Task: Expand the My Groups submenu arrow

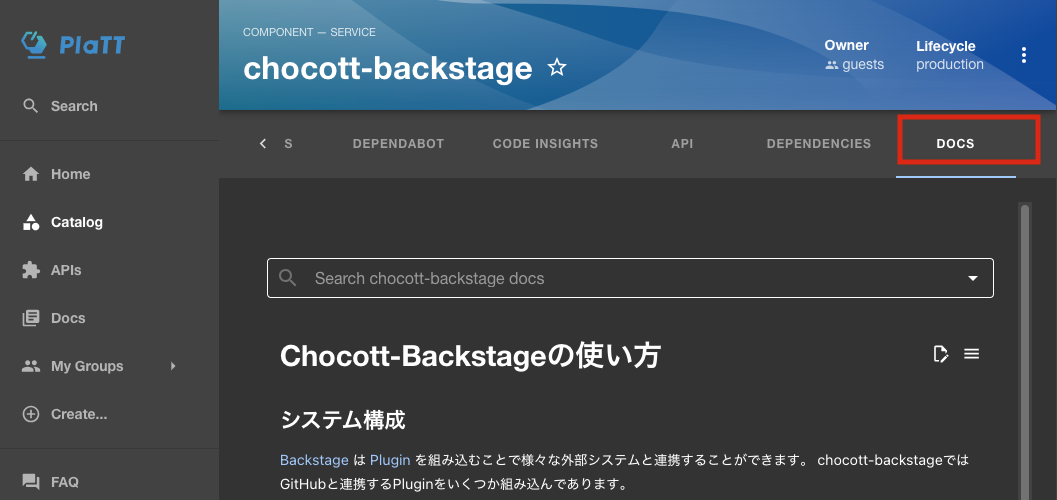Action: tap(173, 366)
